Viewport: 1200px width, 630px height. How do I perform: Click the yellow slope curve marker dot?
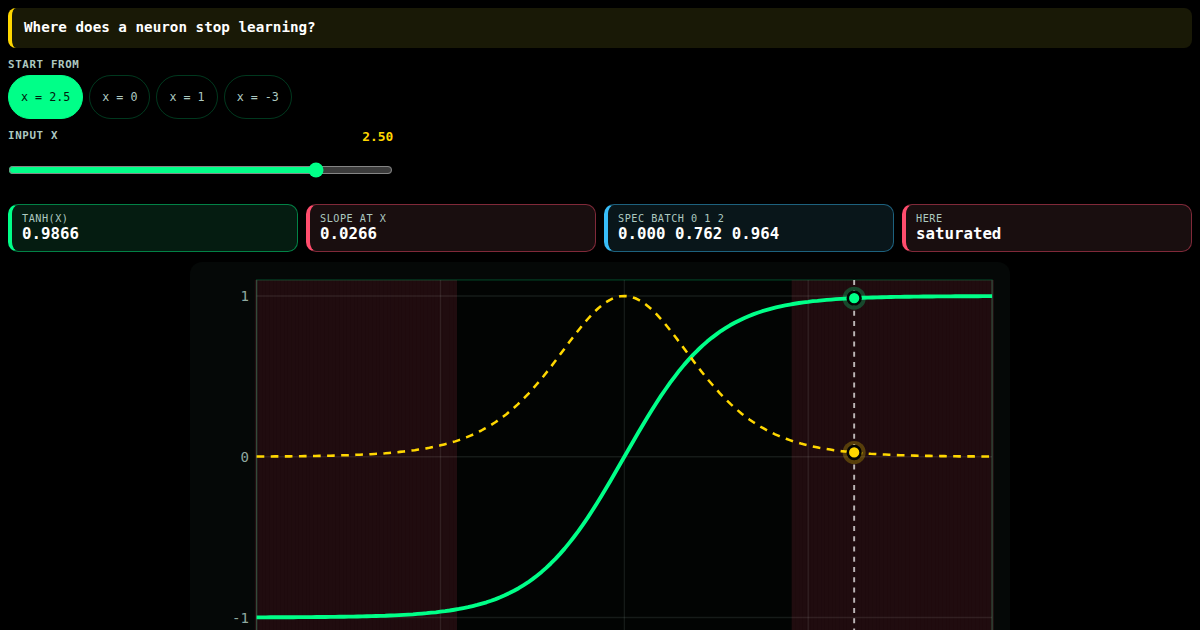854,453
